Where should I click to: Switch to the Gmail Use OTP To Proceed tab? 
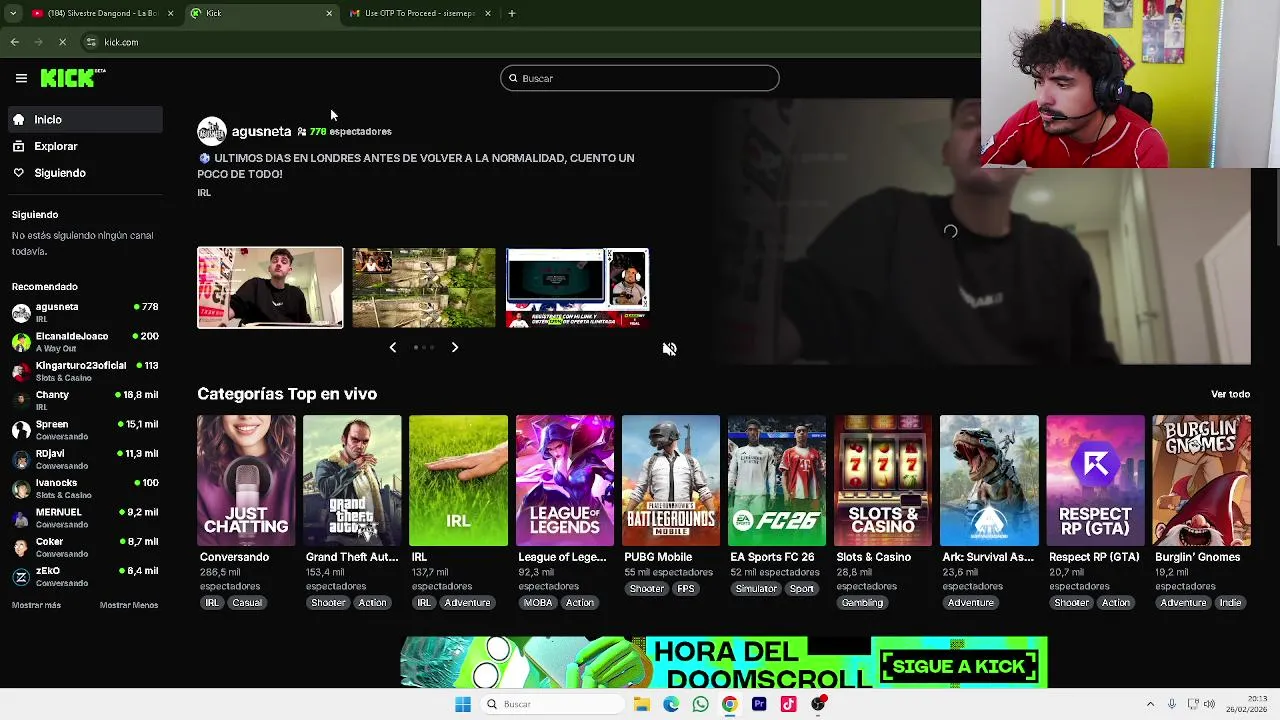[x=418, y=13]
